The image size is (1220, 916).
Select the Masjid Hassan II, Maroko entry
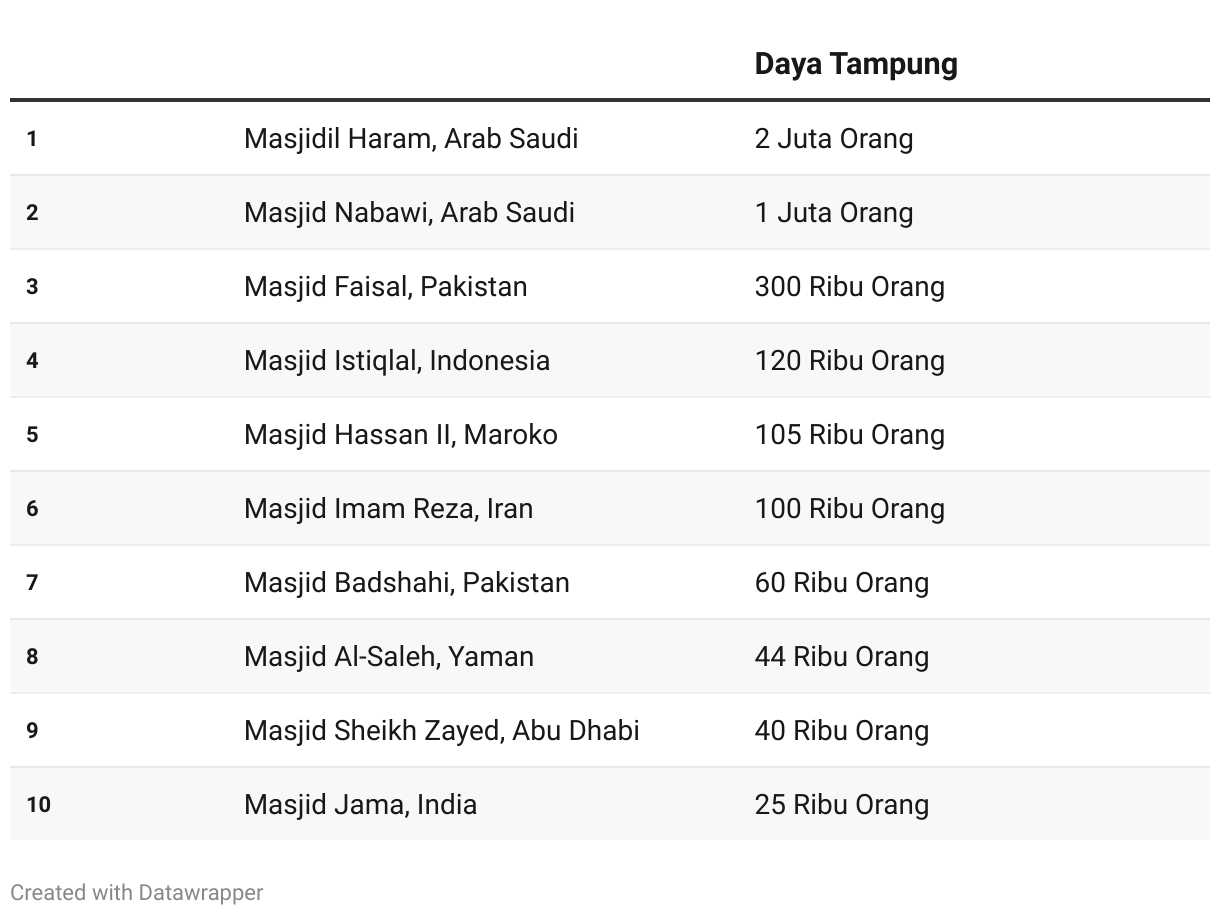tap(401, 434)
